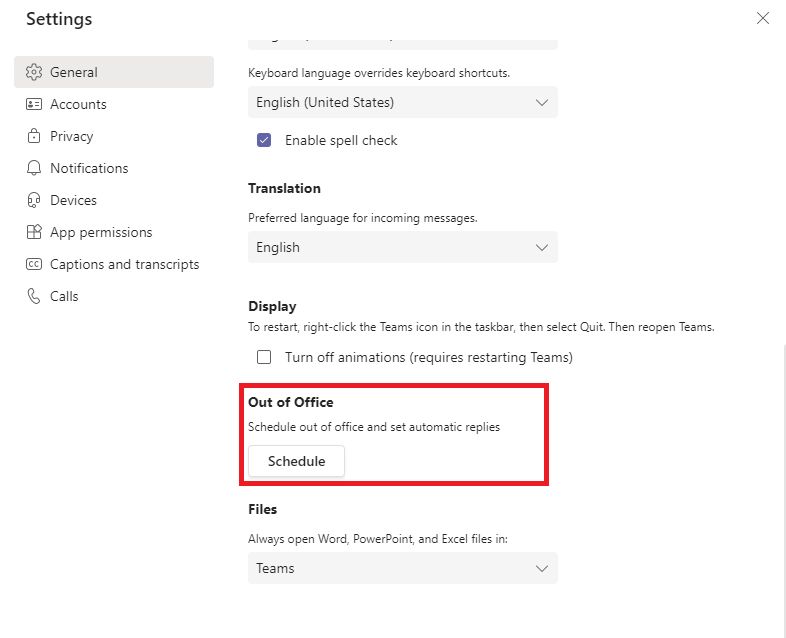
Task: Select Devices in the sidebar
Action: [114, 200]
